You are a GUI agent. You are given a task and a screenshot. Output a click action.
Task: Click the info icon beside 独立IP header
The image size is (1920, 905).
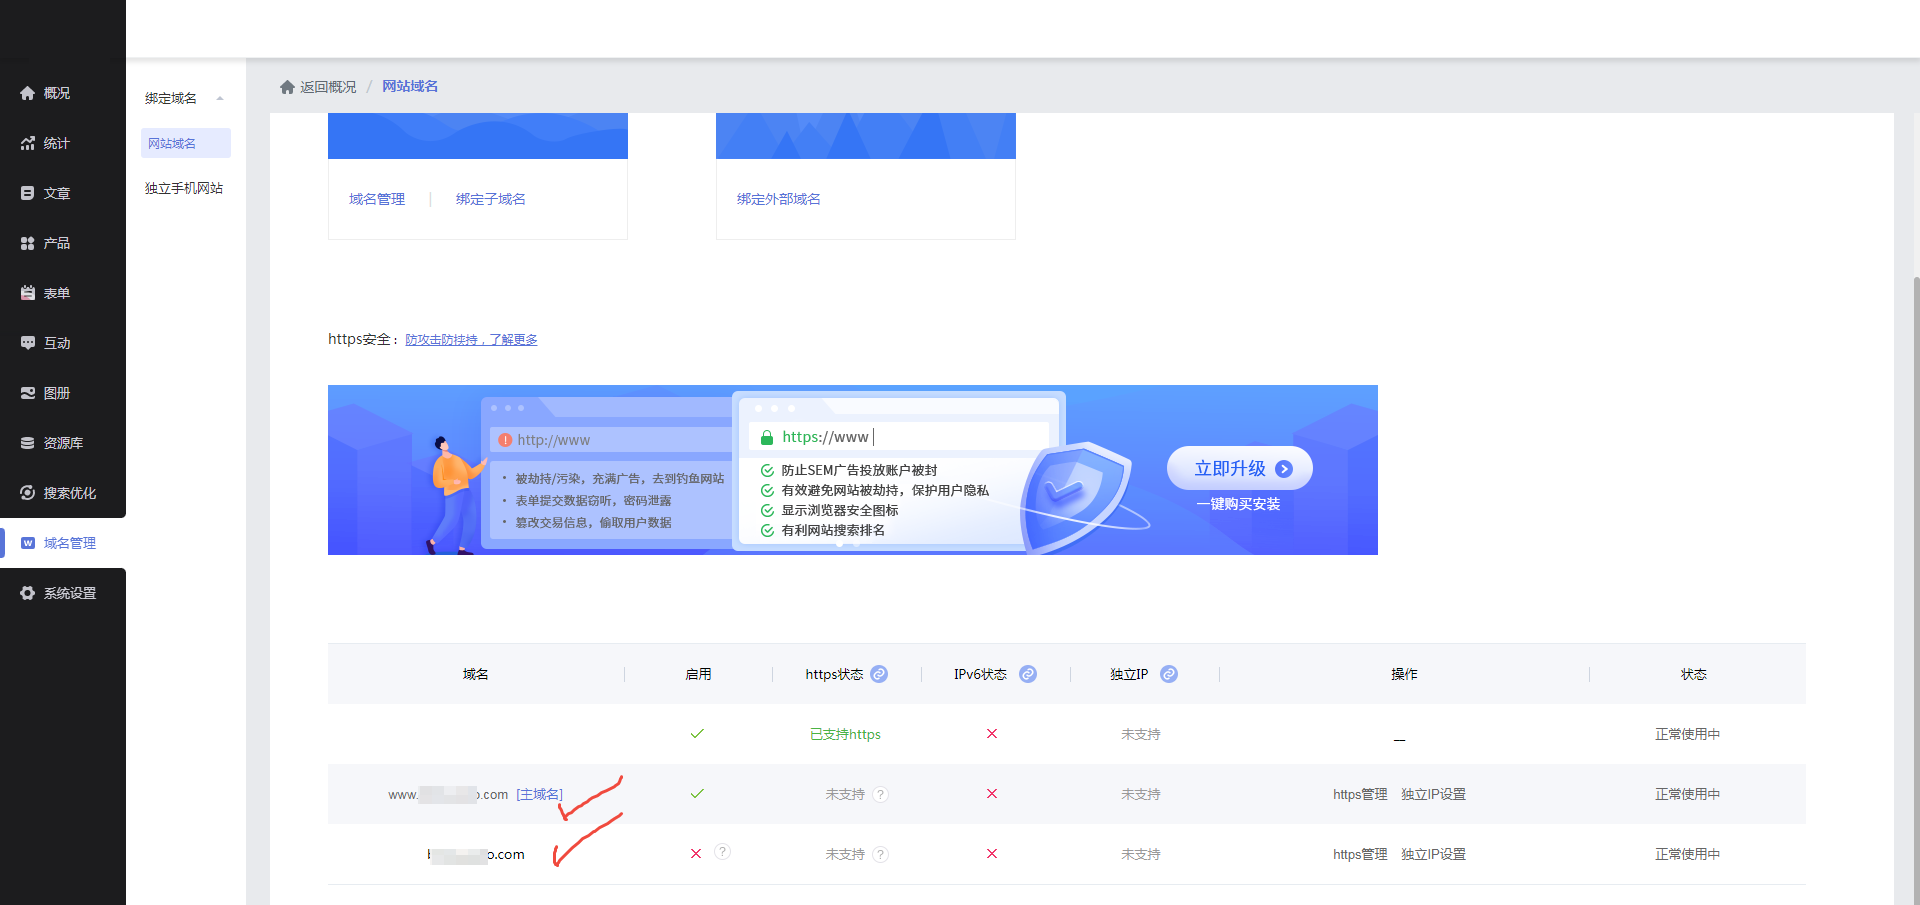[x=1168, y=674]
